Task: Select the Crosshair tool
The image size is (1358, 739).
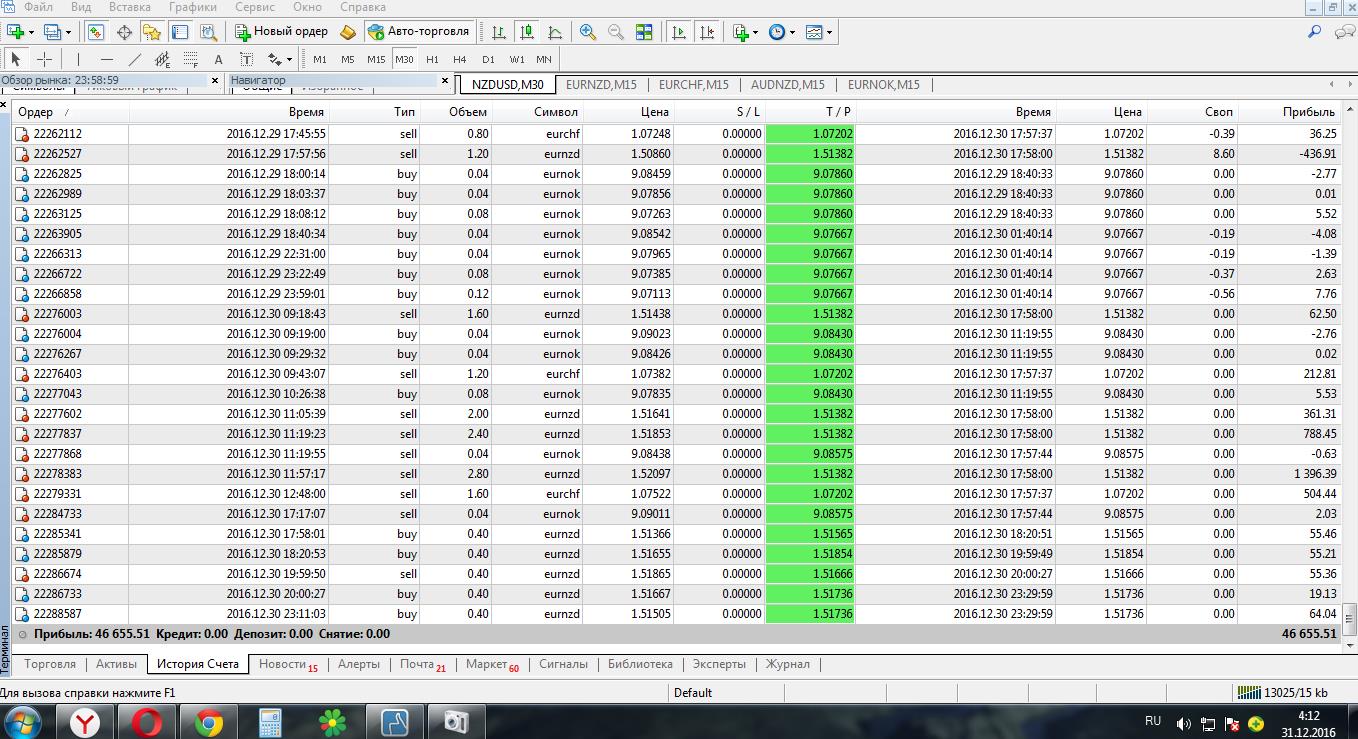Action: [45, 59]
